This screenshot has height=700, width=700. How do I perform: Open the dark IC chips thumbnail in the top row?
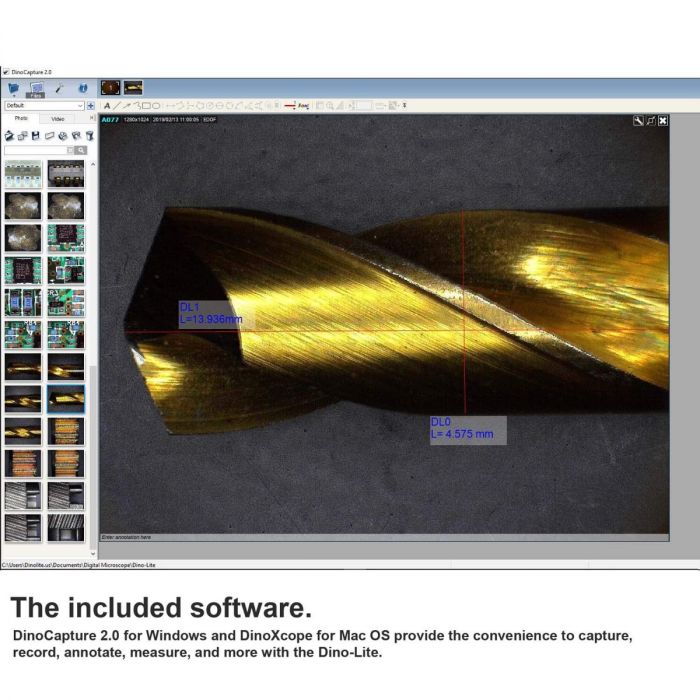[66, 174]
